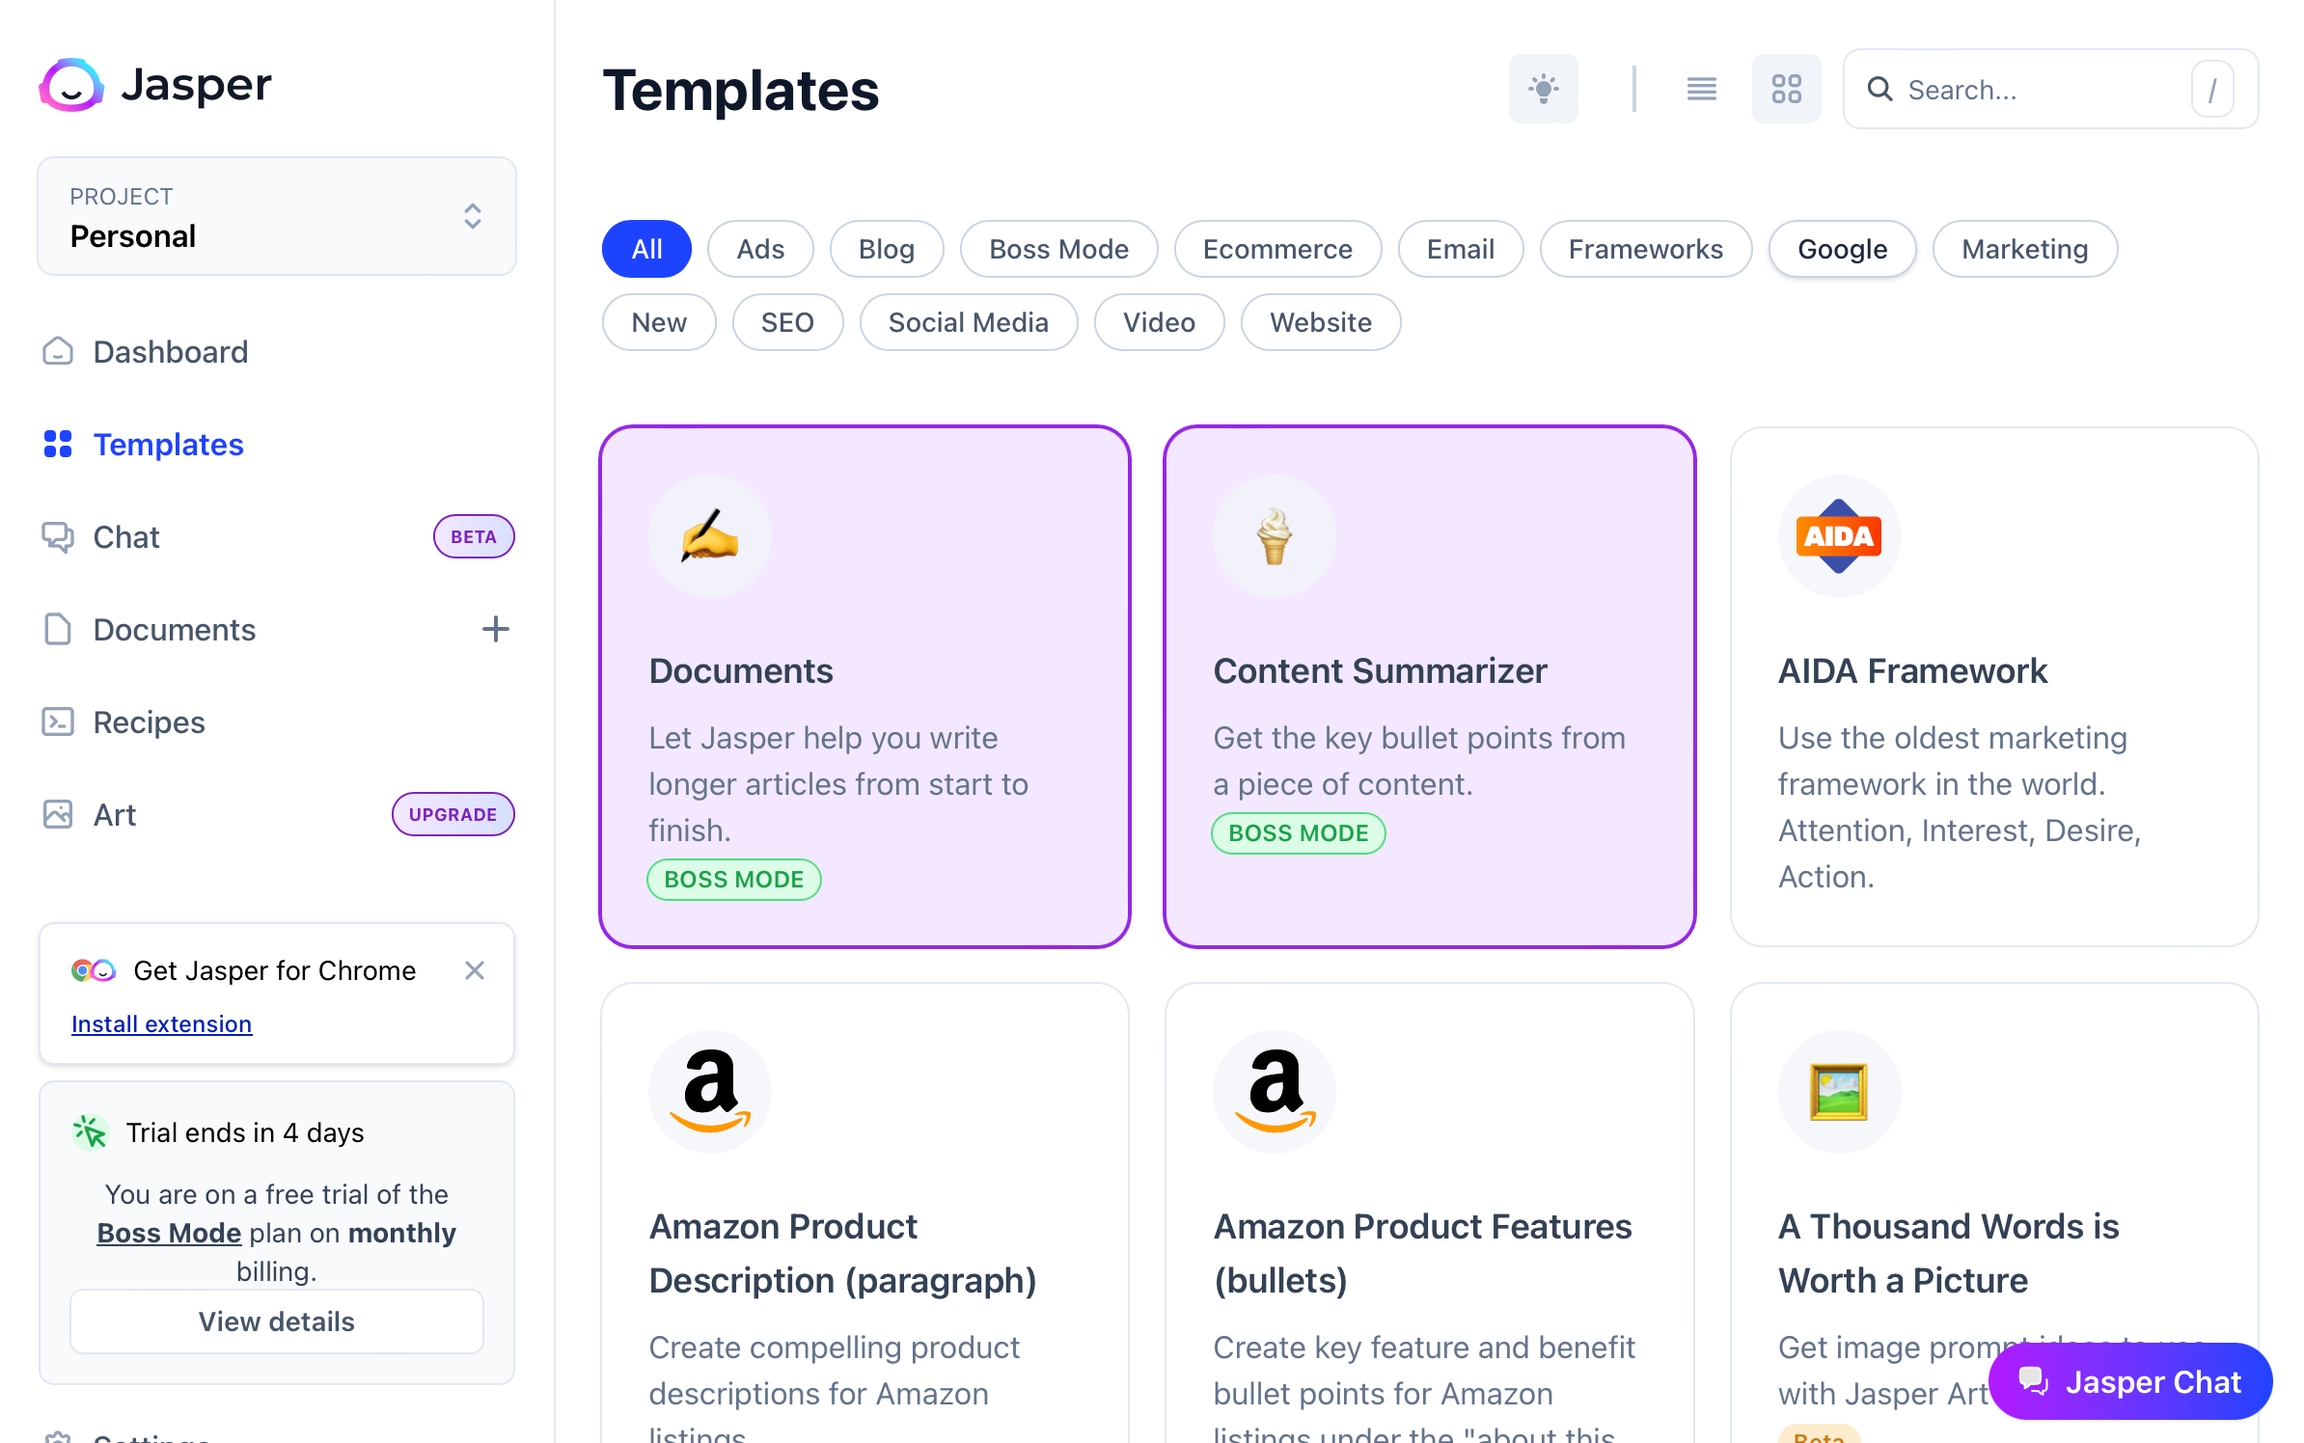2304x1443 pixels.
Task: Open Dashboard from sidebar home icon
Action: coord(58,352)
